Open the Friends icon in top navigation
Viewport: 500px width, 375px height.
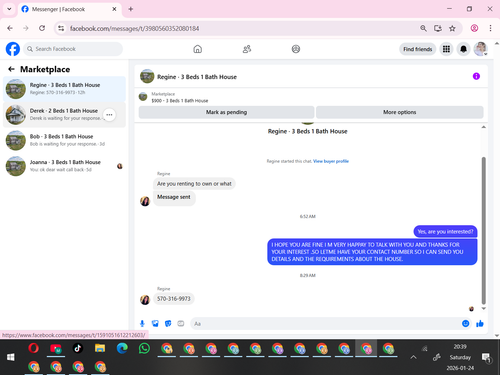coord(247,49)
